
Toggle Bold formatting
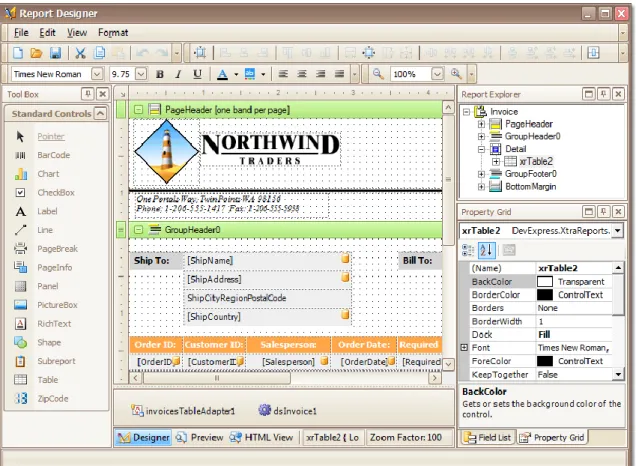click(x=160, y=74)
